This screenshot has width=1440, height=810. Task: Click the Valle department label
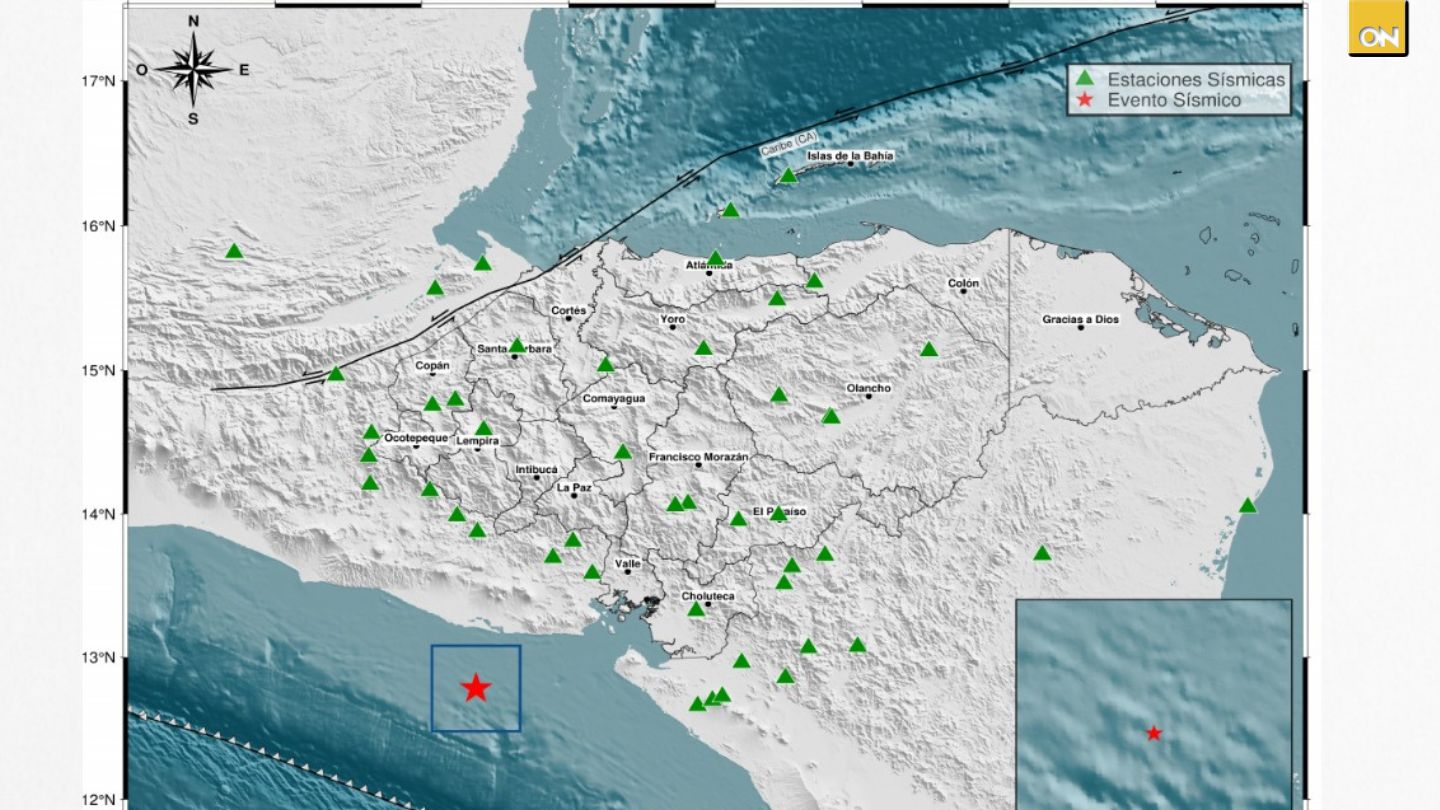[x=628, y=564]
